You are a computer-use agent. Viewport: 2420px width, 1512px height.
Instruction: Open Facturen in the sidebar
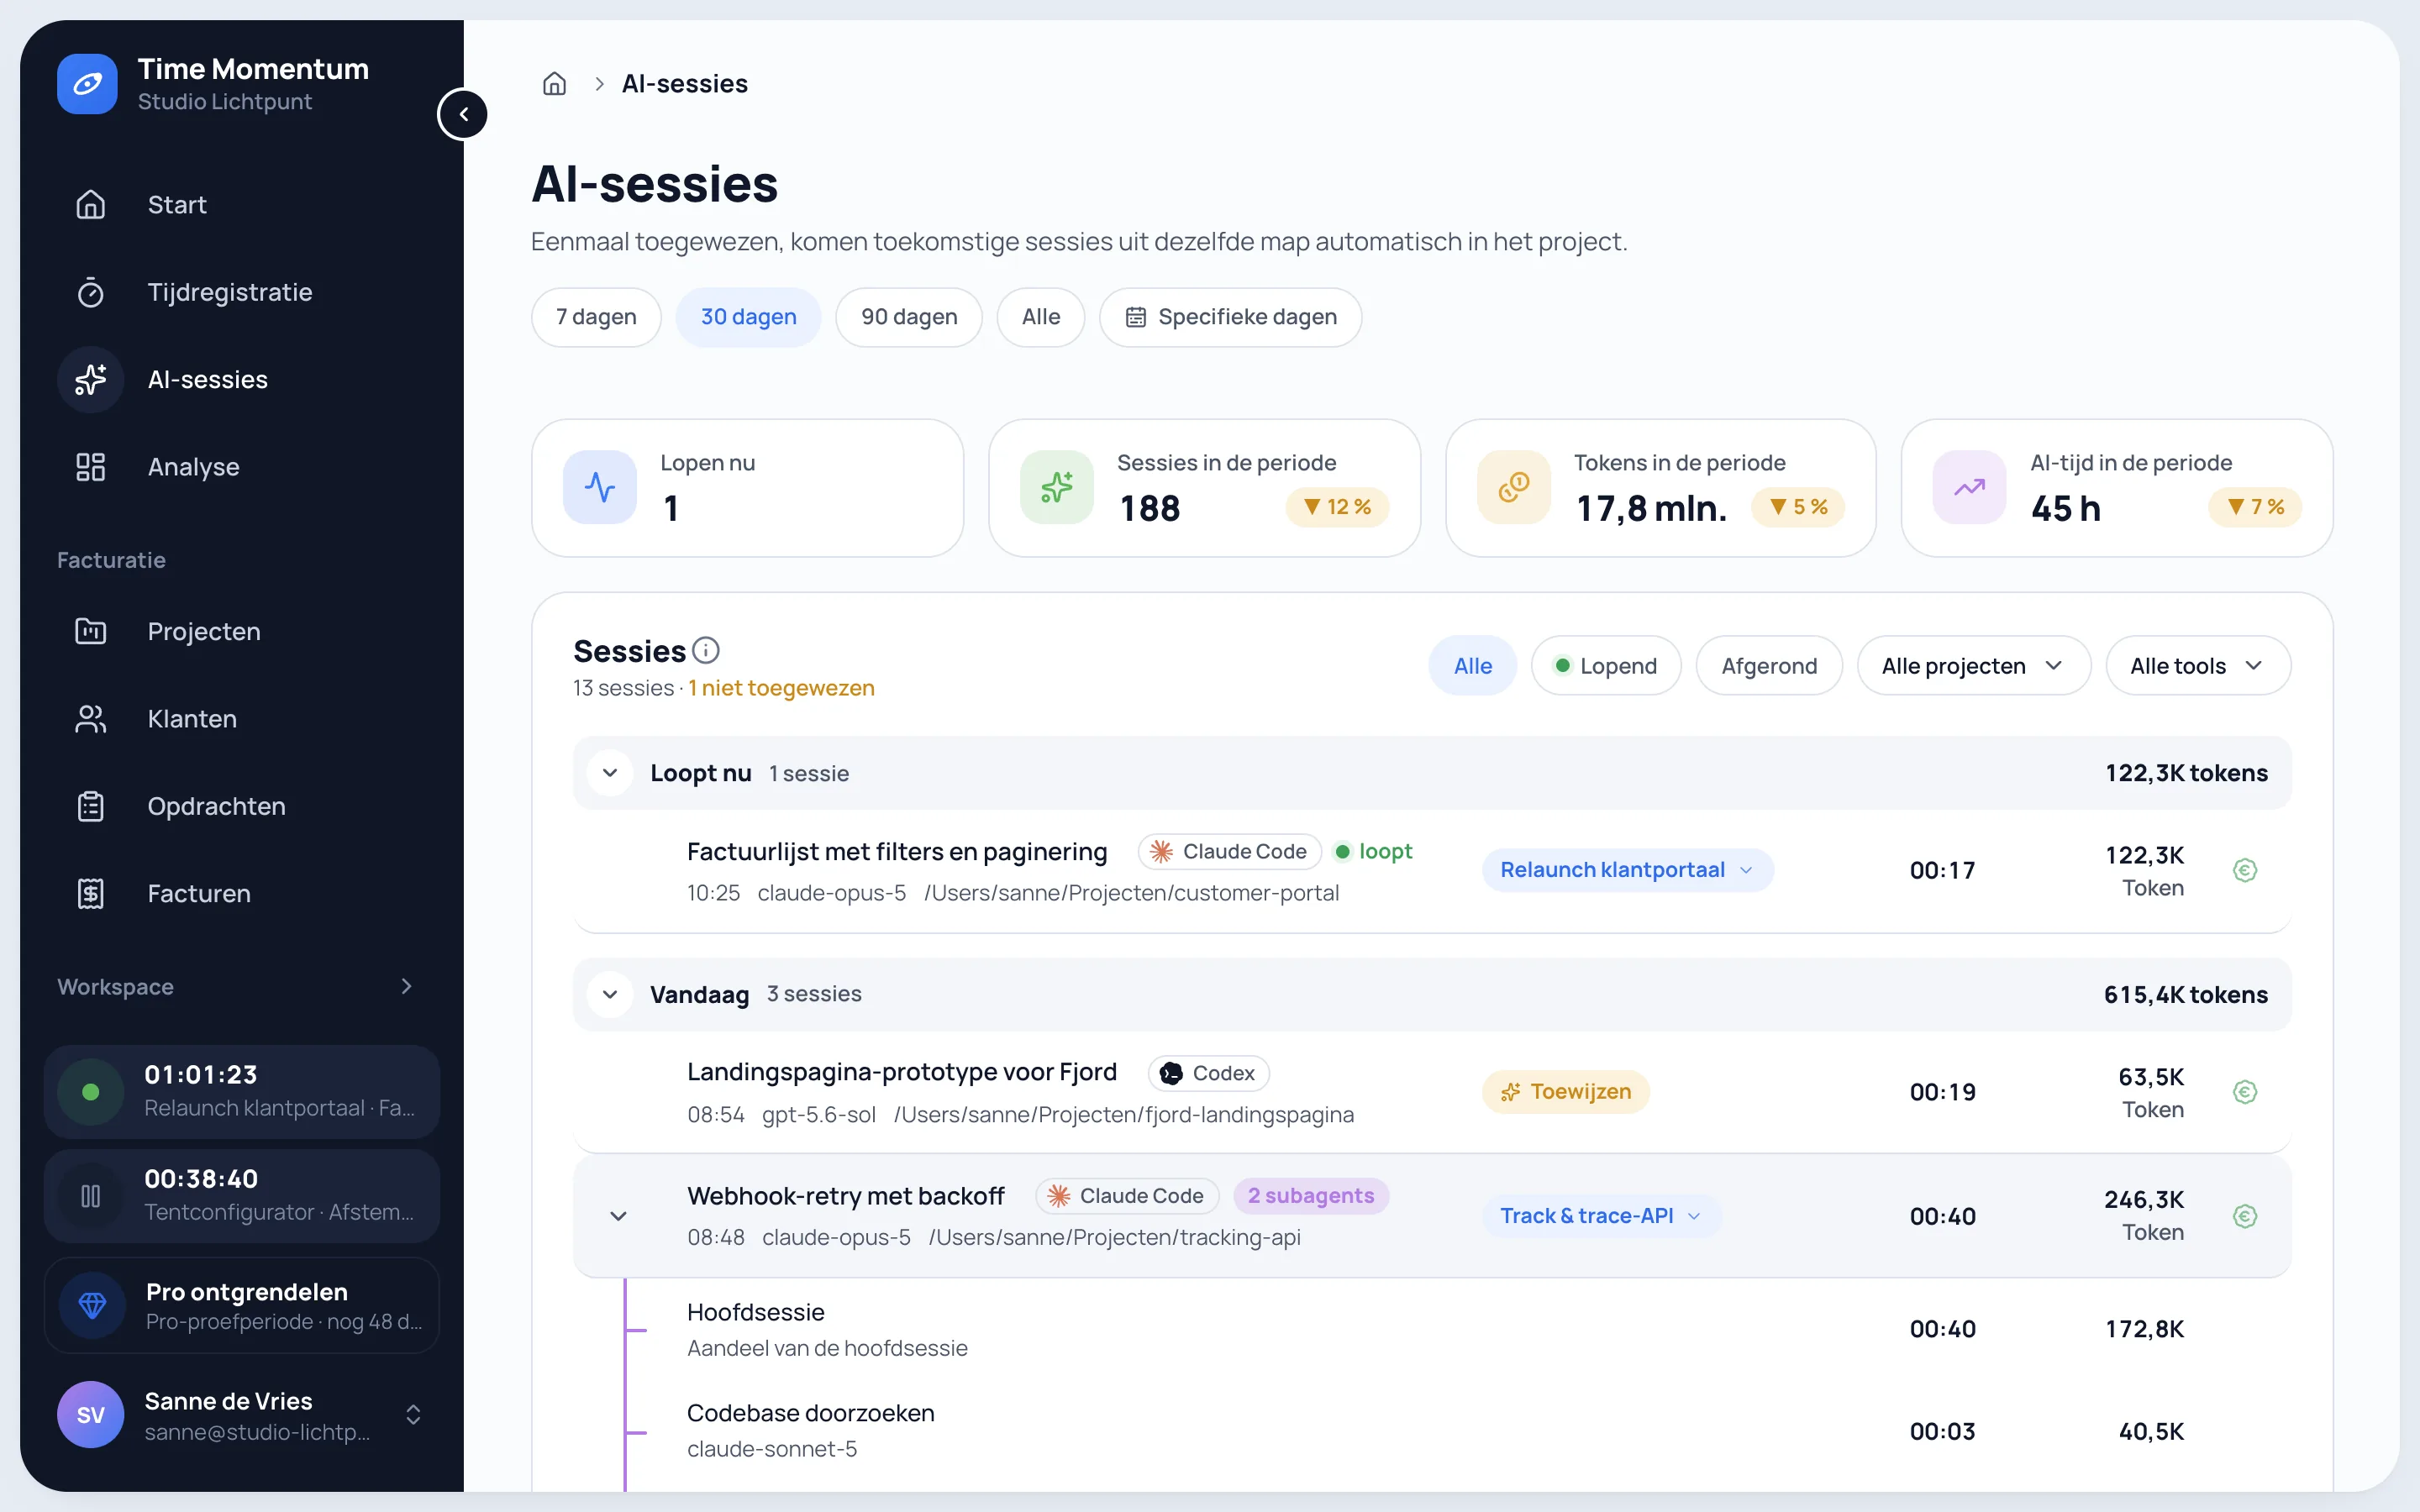242,893
